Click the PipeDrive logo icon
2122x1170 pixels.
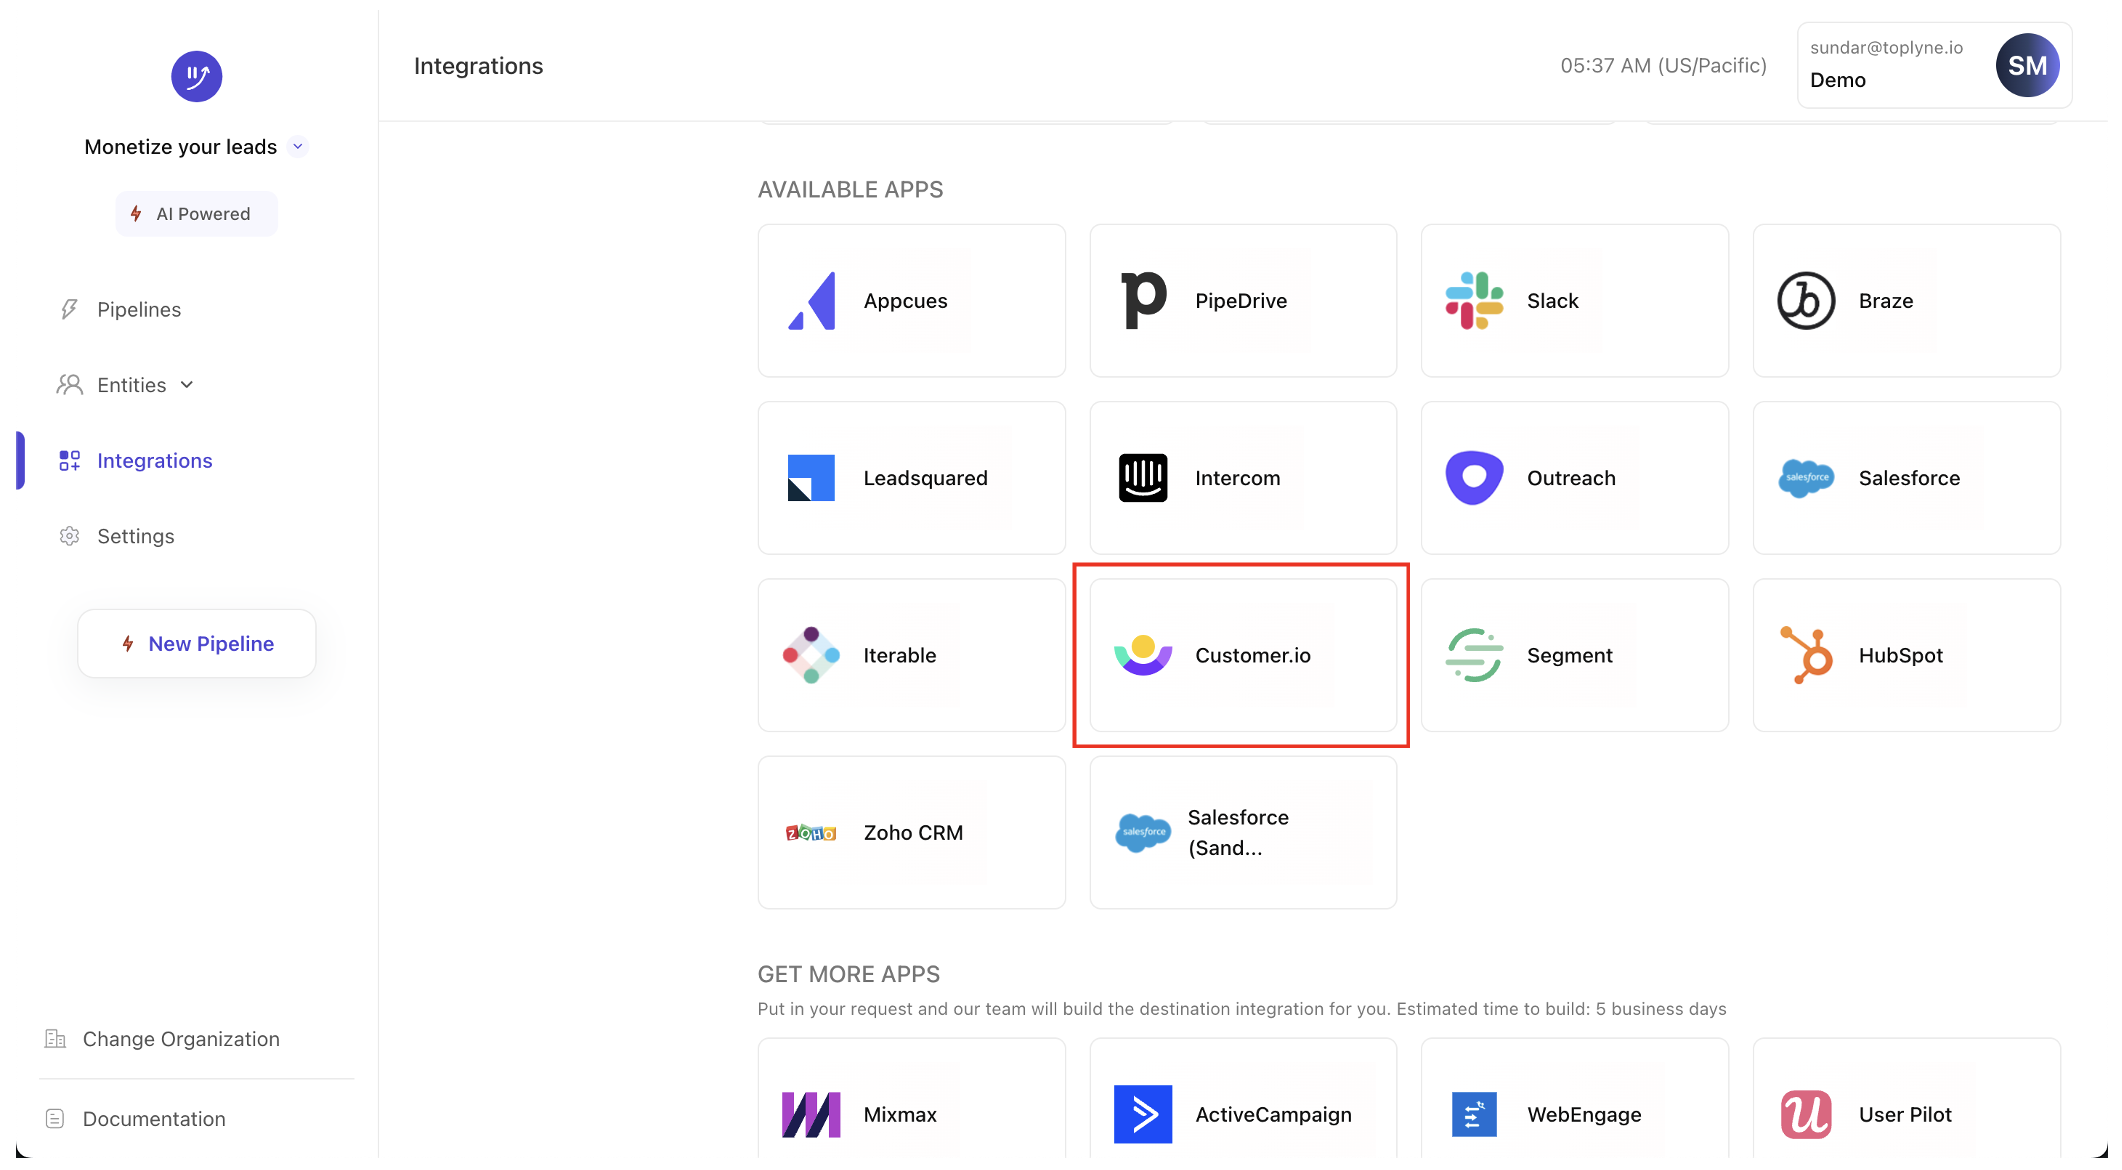[1143, 301]
